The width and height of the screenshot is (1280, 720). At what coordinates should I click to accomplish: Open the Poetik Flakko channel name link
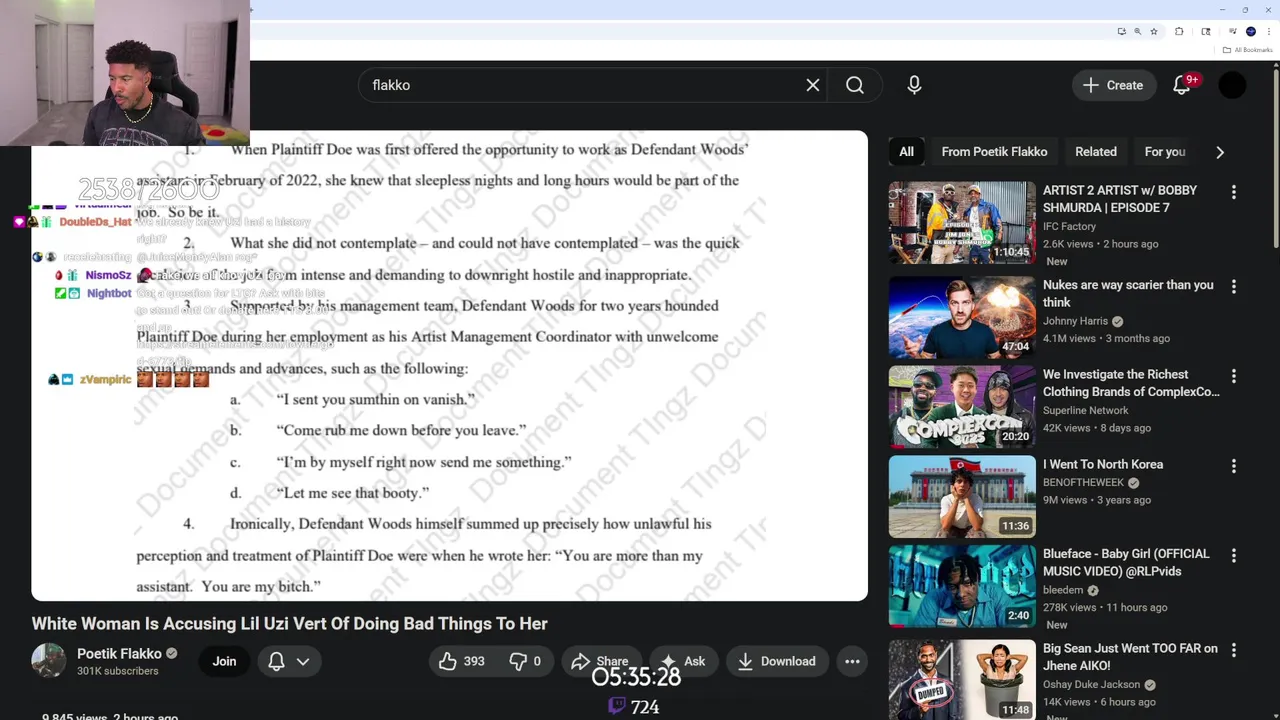pyautogui.click(x=119, y=653)
